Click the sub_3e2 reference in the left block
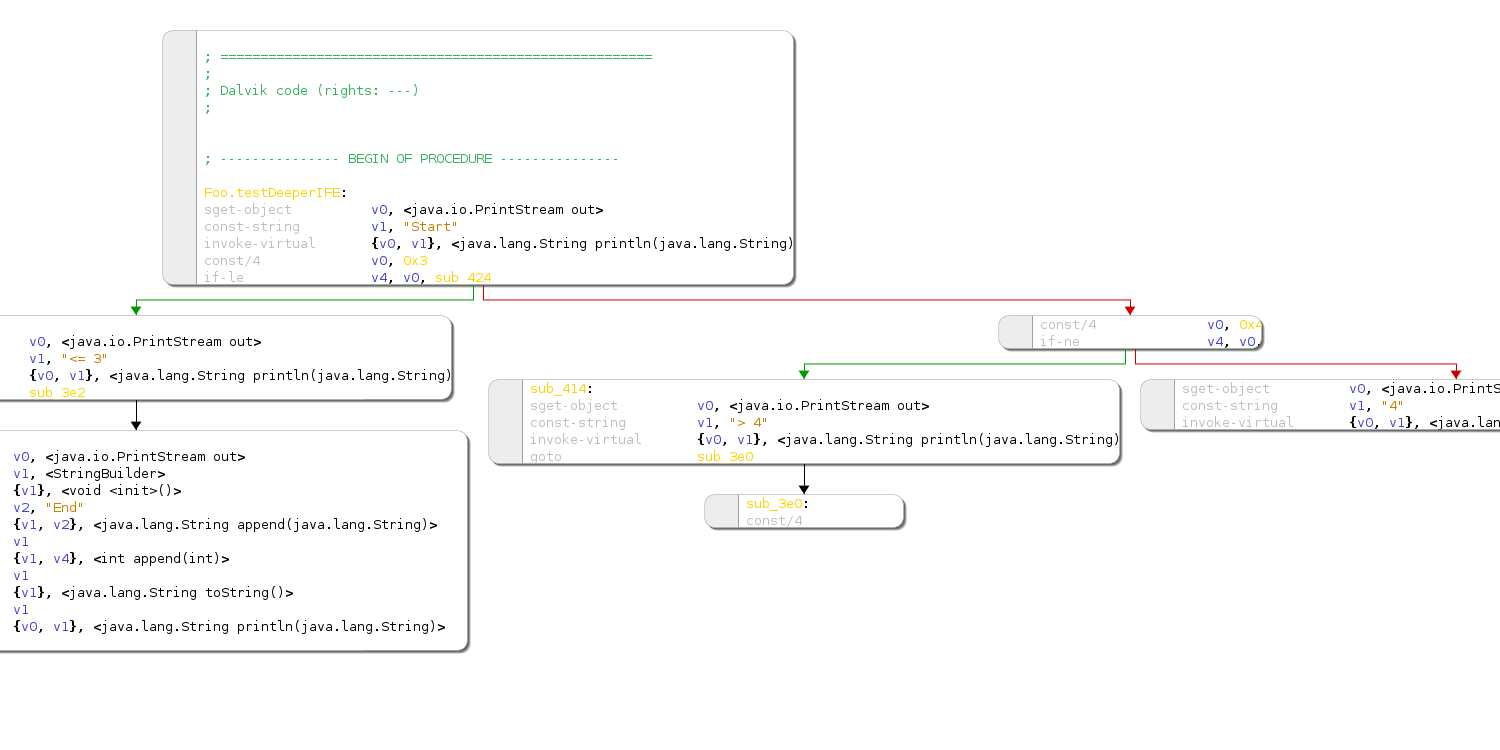1500x750 pixels. click(x=57, y=393)
